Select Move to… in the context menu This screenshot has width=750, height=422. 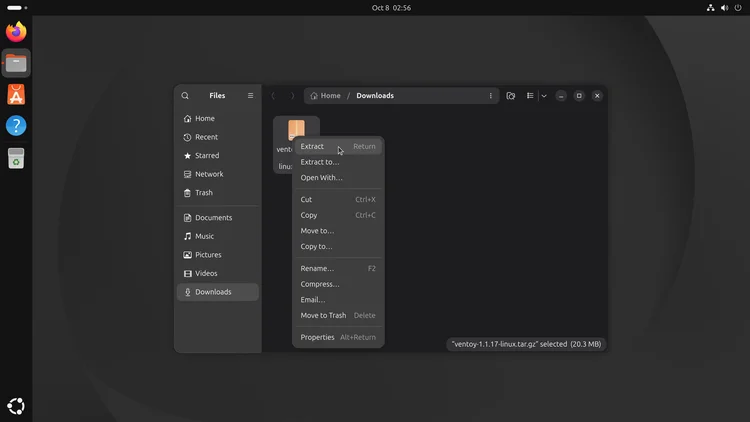click(338, 231)
